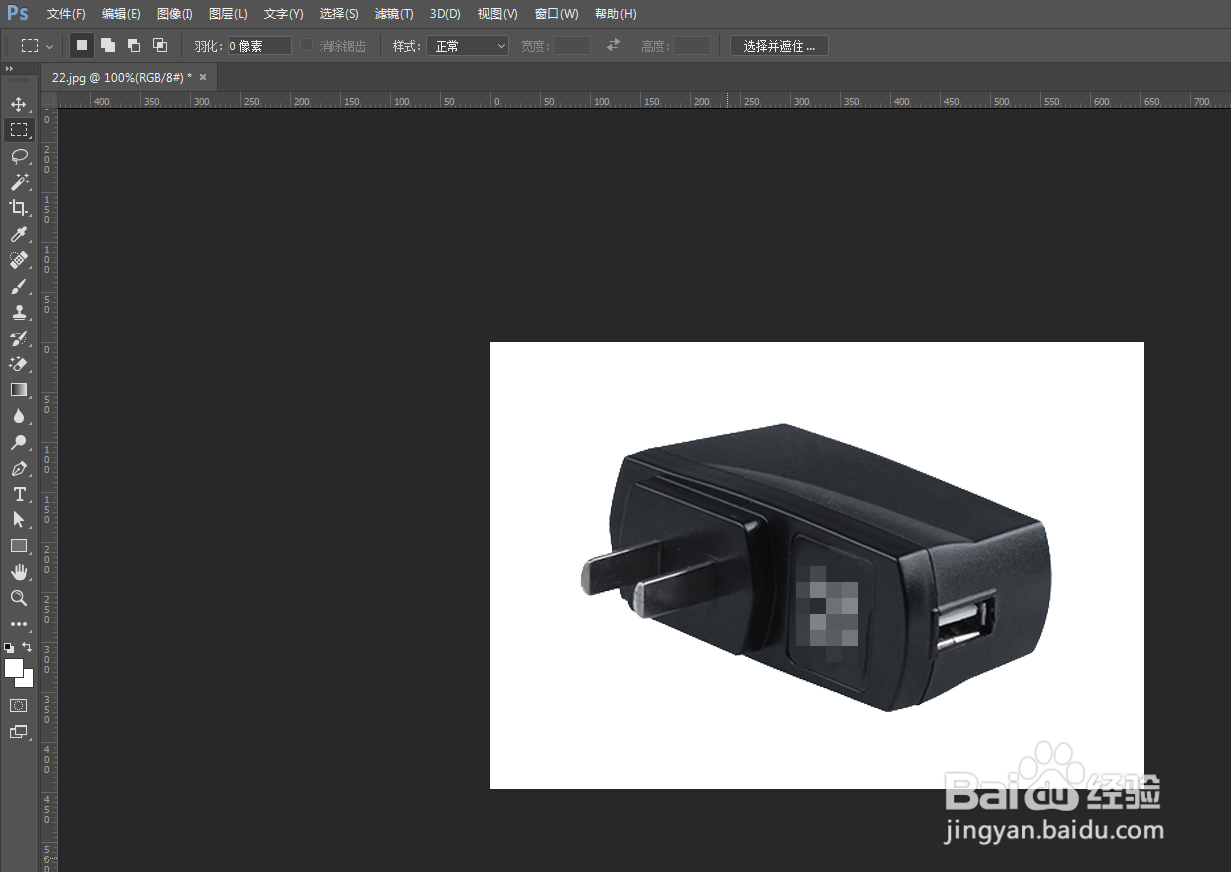Choose Intersect with Selection mode

tap(160, 45)
